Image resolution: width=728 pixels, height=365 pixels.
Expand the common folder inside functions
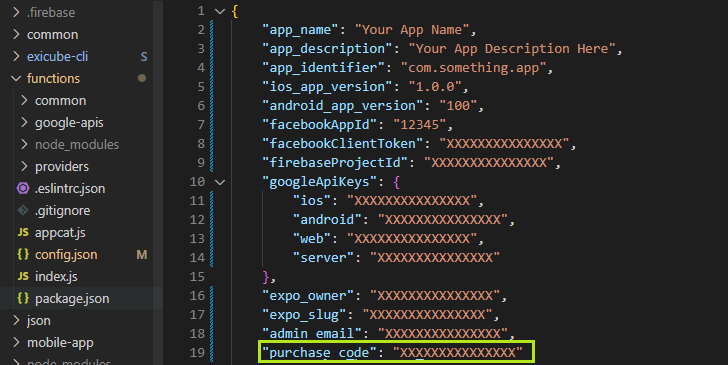coord(25,100)
